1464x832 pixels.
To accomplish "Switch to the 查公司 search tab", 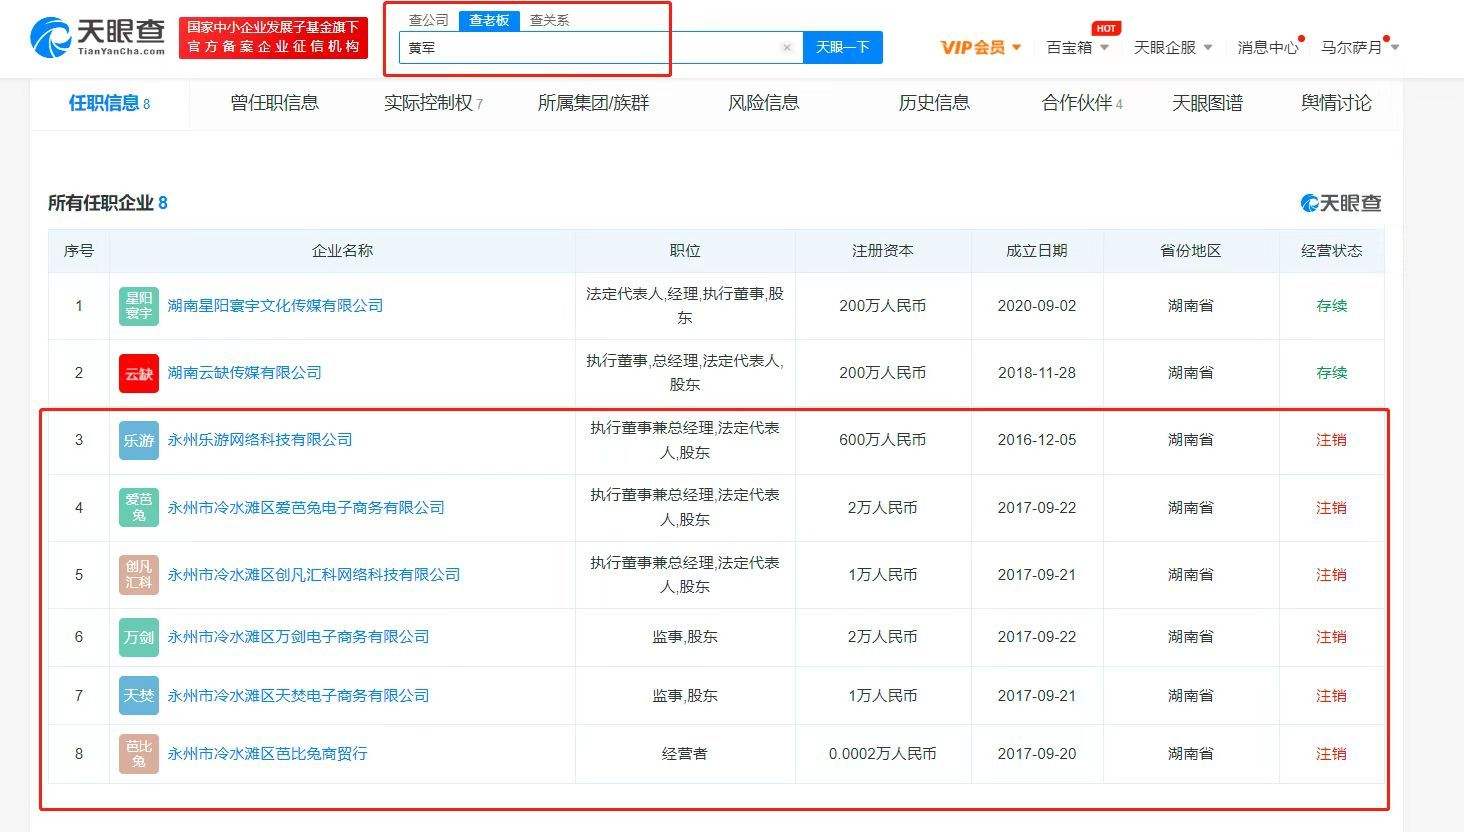I will click(428, 20).
